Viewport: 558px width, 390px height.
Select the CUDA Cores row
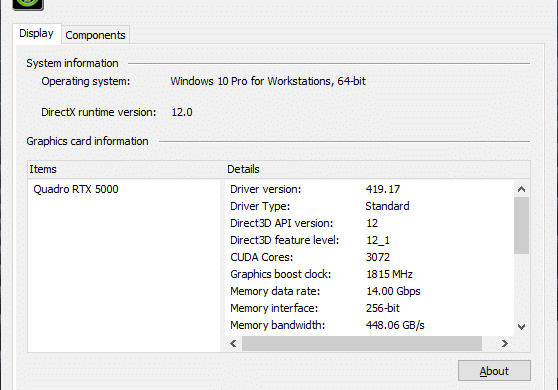coord(369,257)
